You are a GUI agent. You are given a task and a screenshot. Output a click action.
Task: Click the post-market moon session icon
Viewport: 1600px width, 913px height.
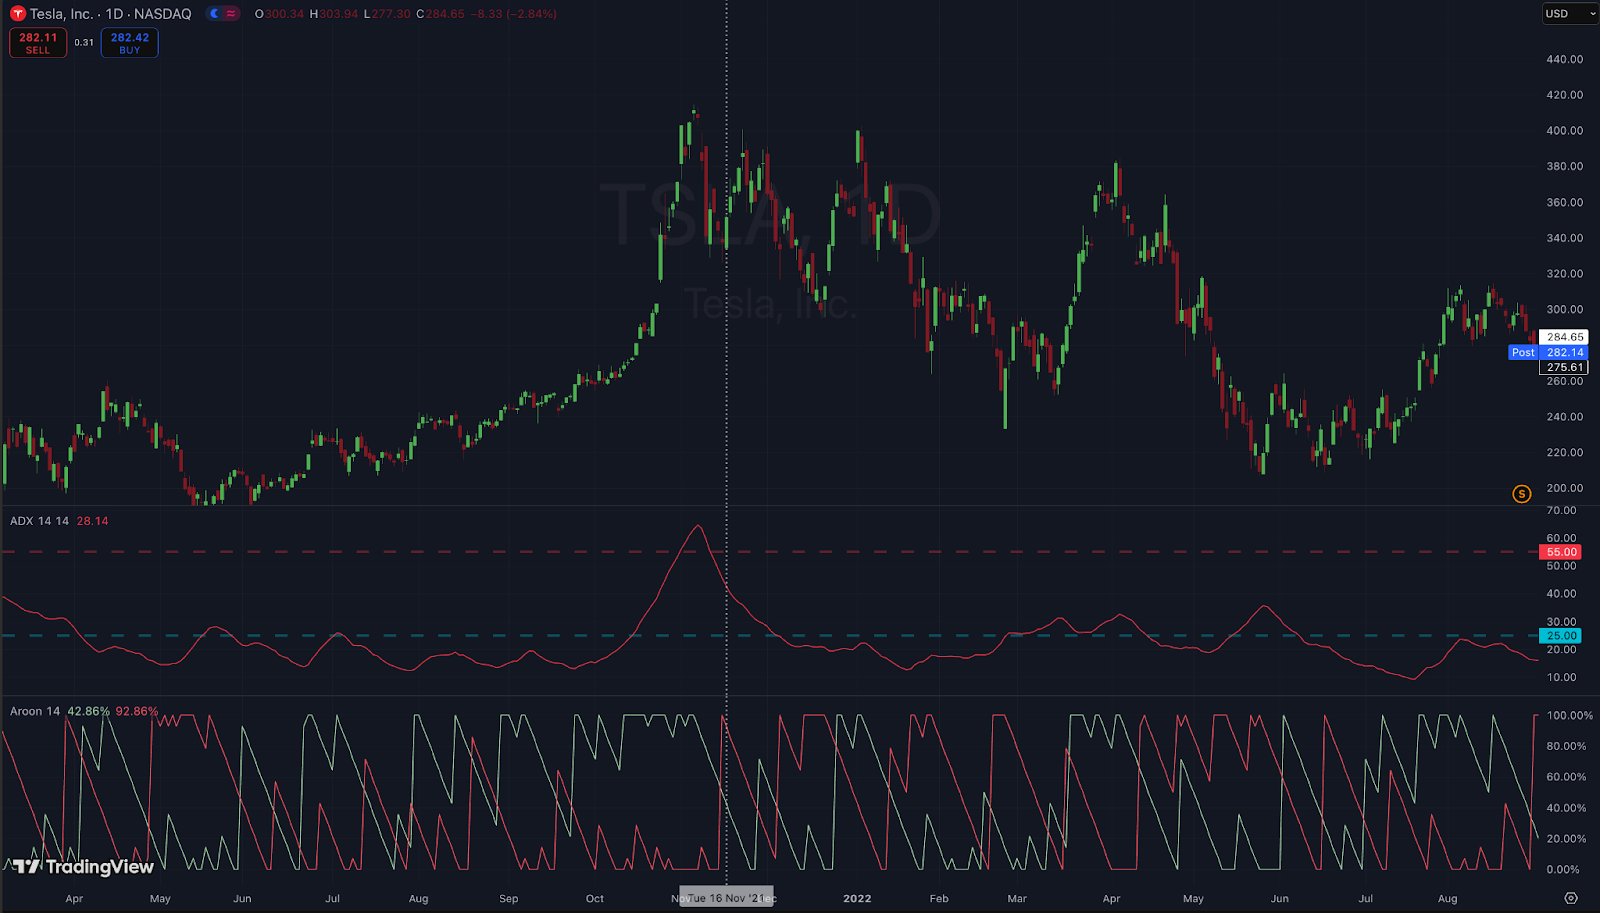pyautogui.click(x=215, y=14)
